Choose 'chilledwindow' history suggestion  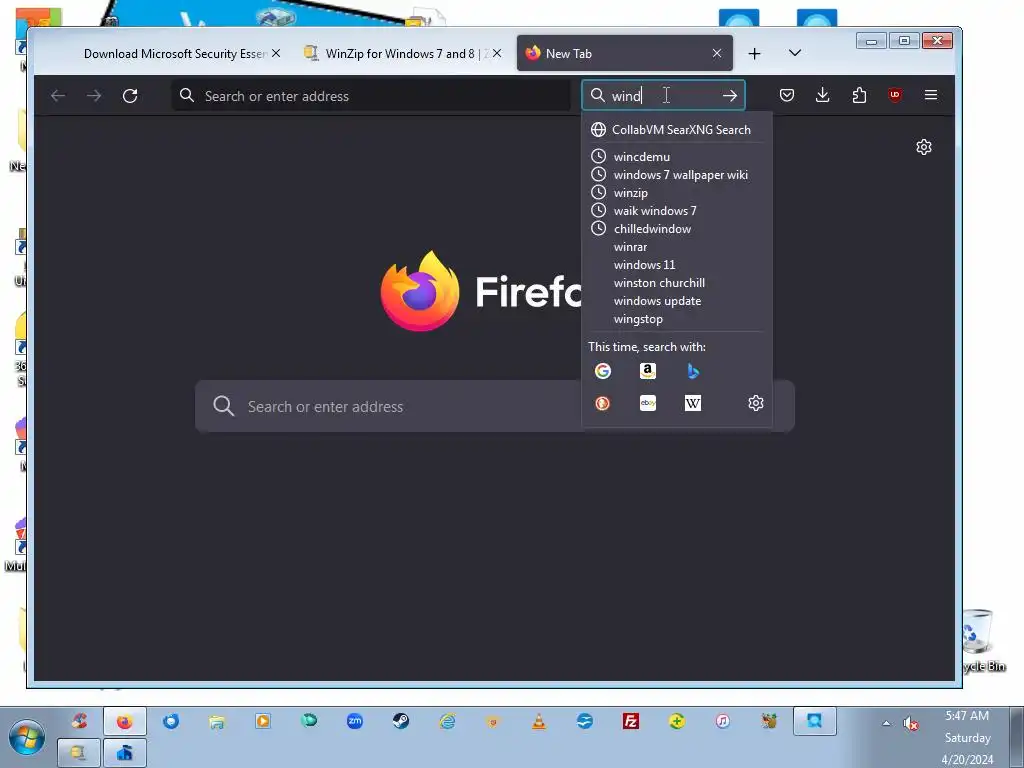(x=677, y=229)
